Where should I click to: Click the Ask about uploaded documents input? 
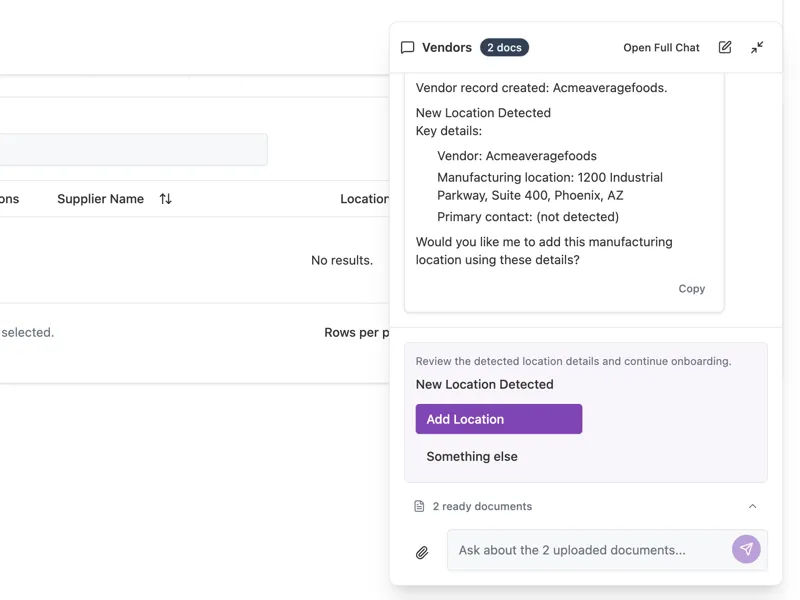click(590, 549)
